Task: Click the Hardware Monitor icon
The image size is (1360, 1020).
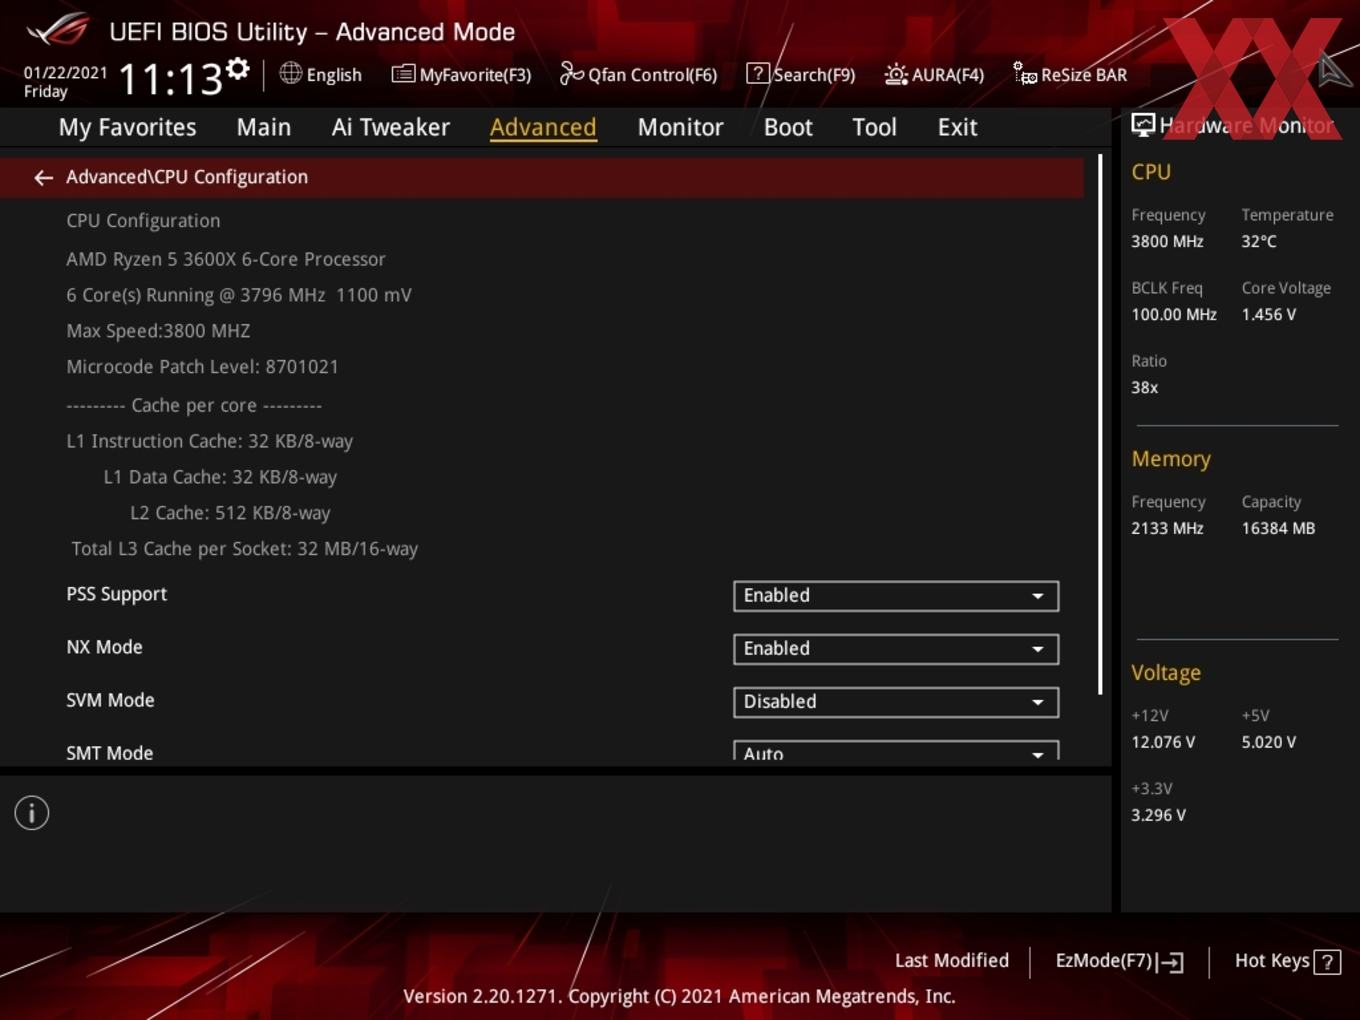Action: pos(1143,125)
